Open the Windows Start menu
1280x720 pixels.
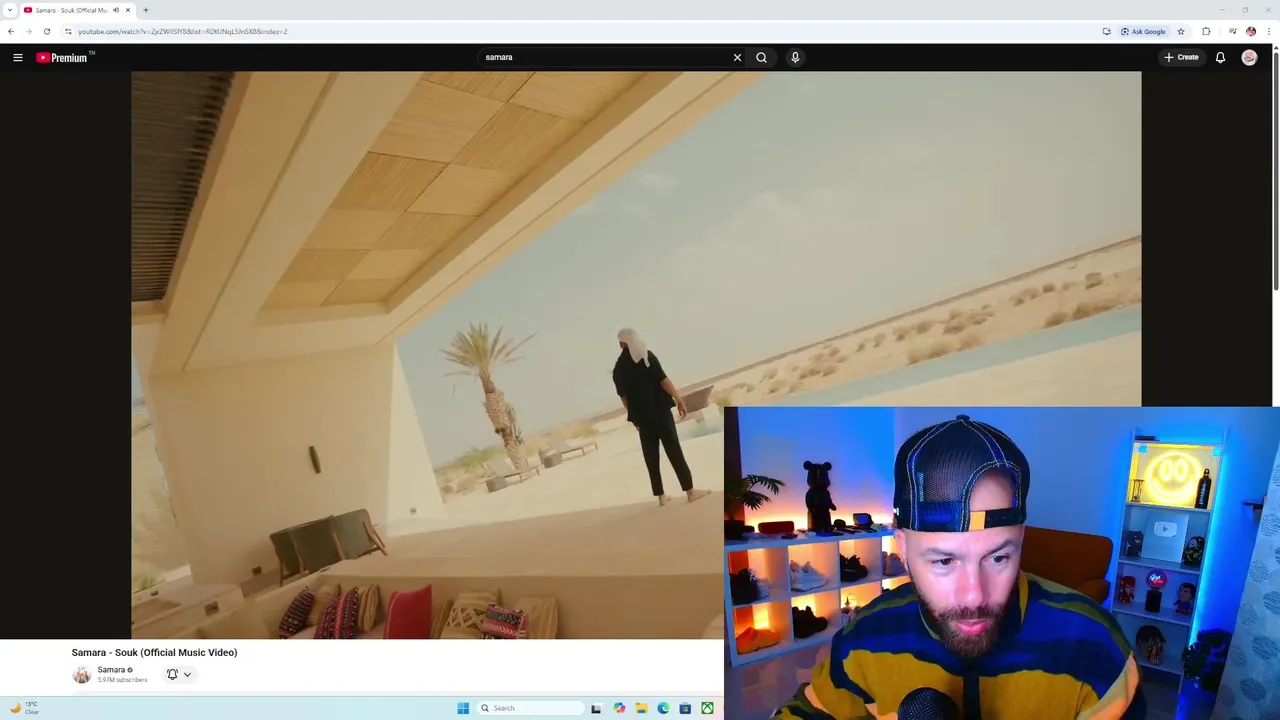pos(463,708)
